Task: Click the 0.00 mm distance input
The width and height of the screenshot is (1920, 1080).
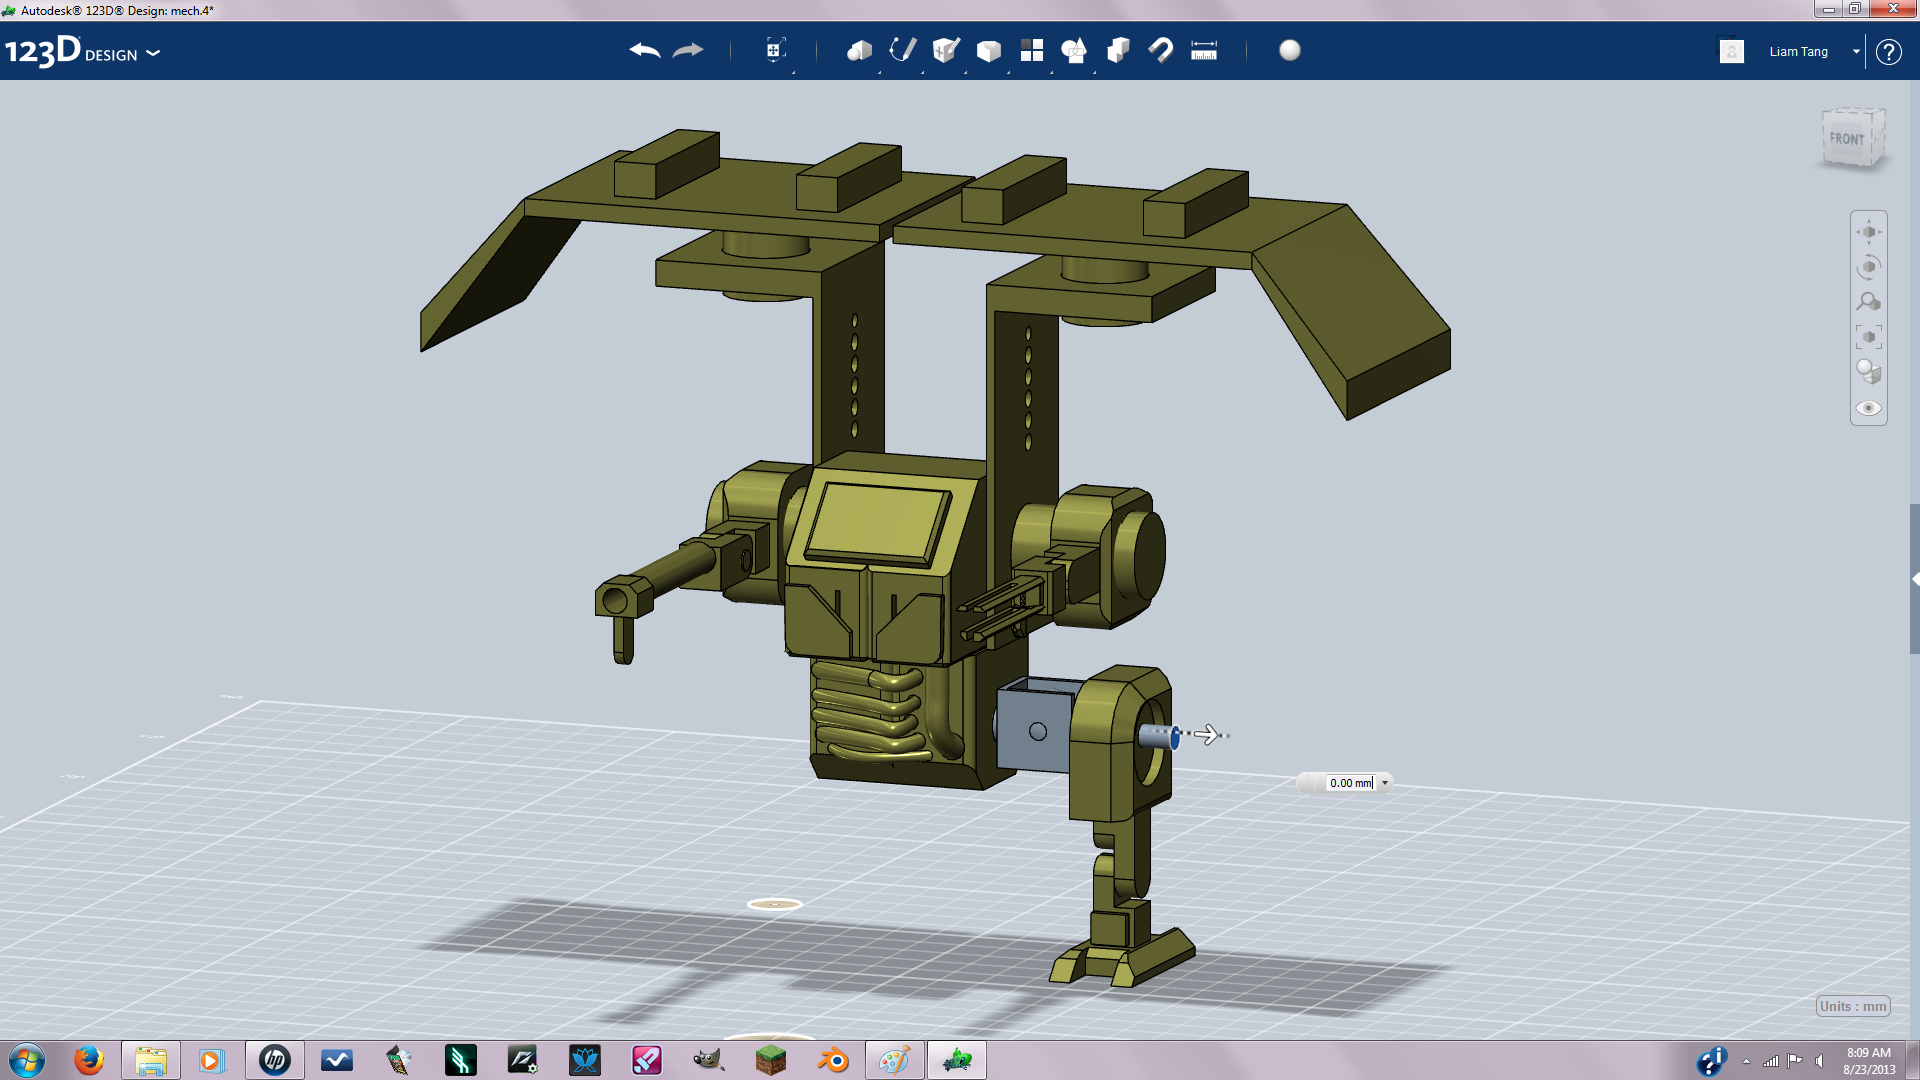Action: (x=1351, y=783)
